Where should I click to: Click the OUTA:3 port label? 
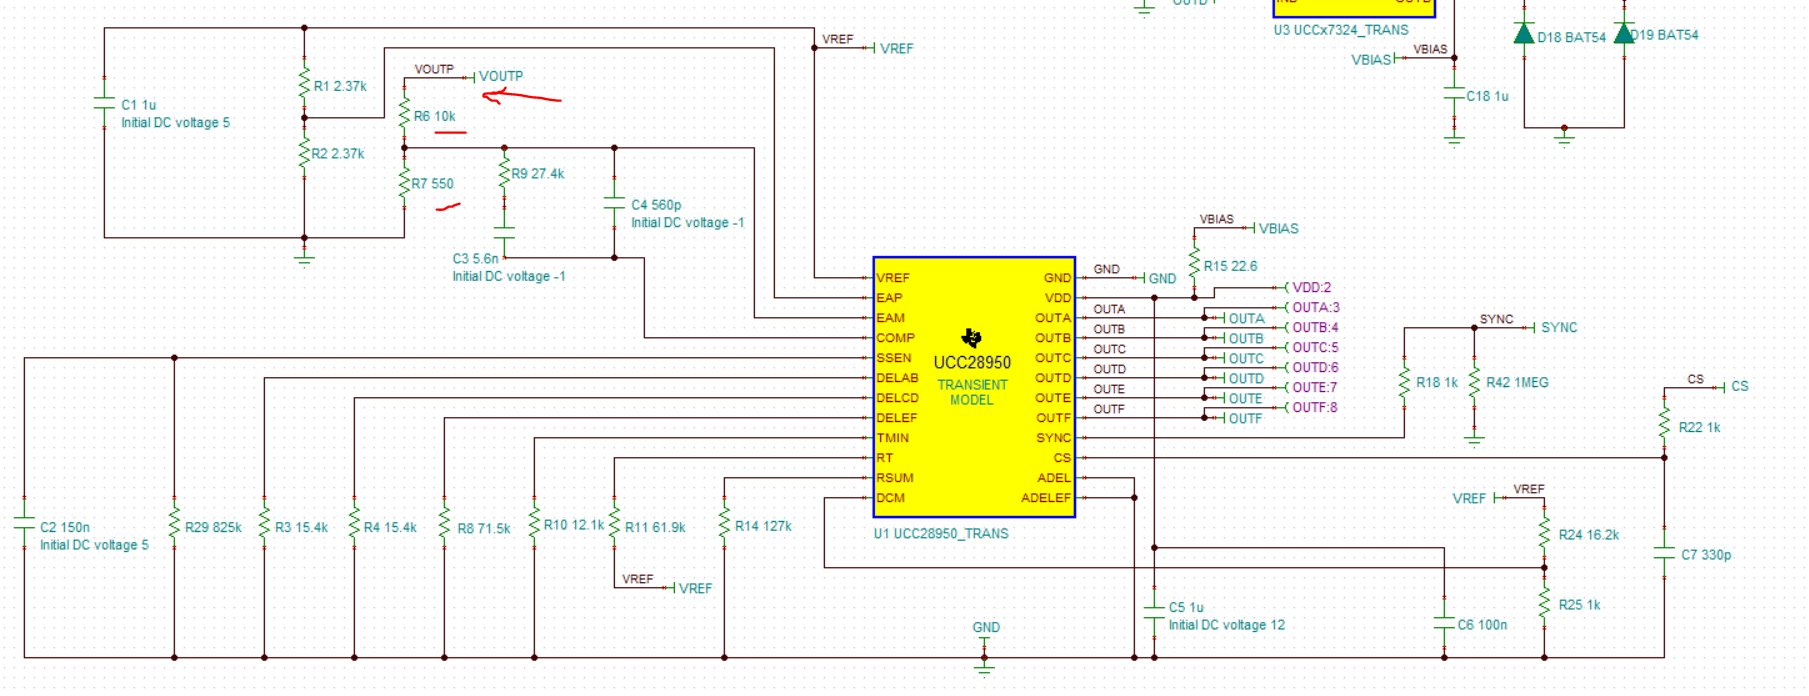click(1315, 307)
